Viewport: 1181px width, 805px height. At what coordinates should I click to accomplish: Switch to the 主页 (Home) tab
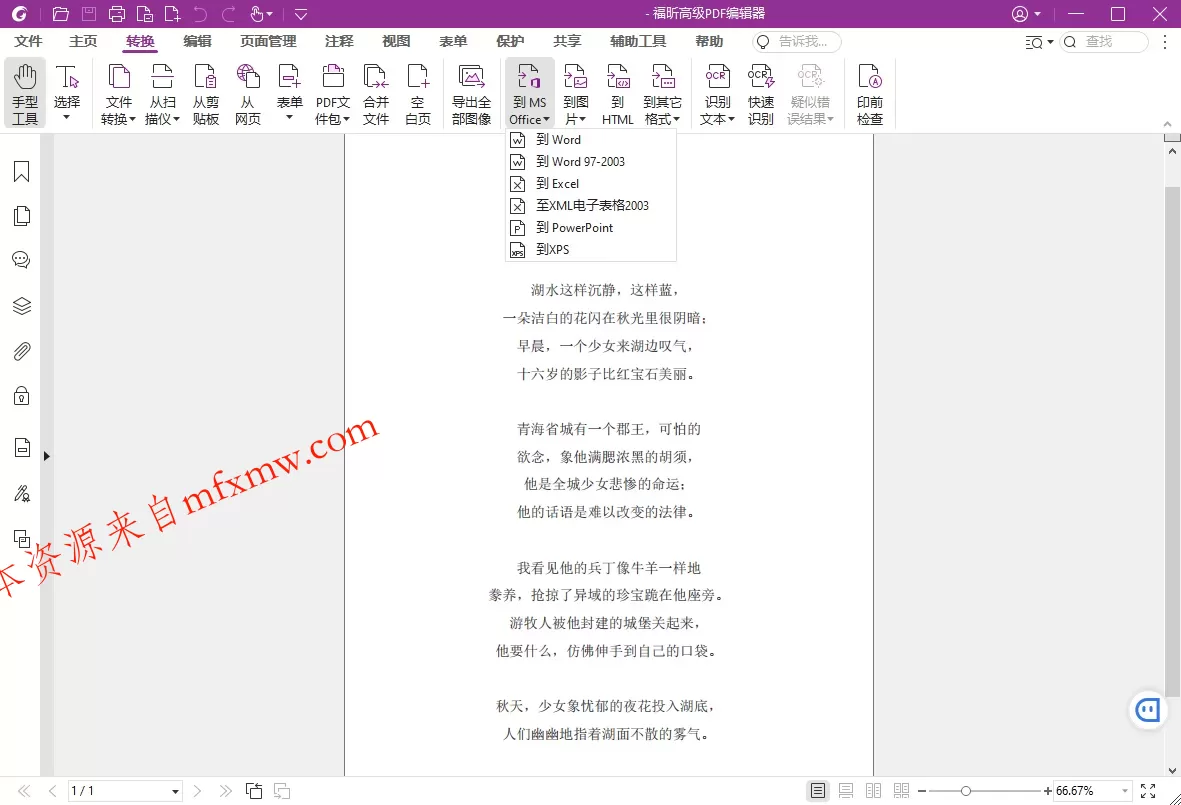[x=83, y=41]
